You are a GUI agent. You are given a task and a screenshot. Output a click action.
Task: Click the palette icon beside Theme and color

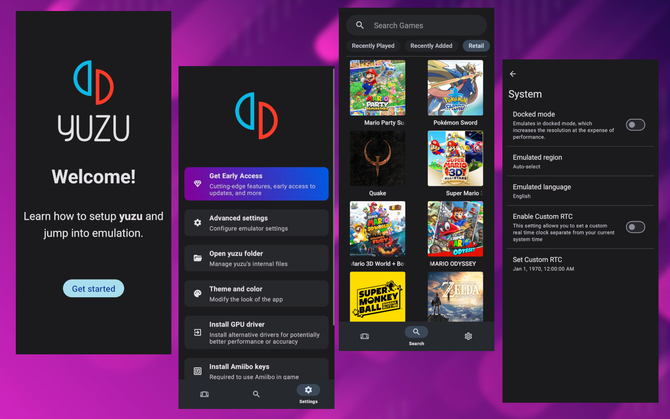[x=197, y=293]
